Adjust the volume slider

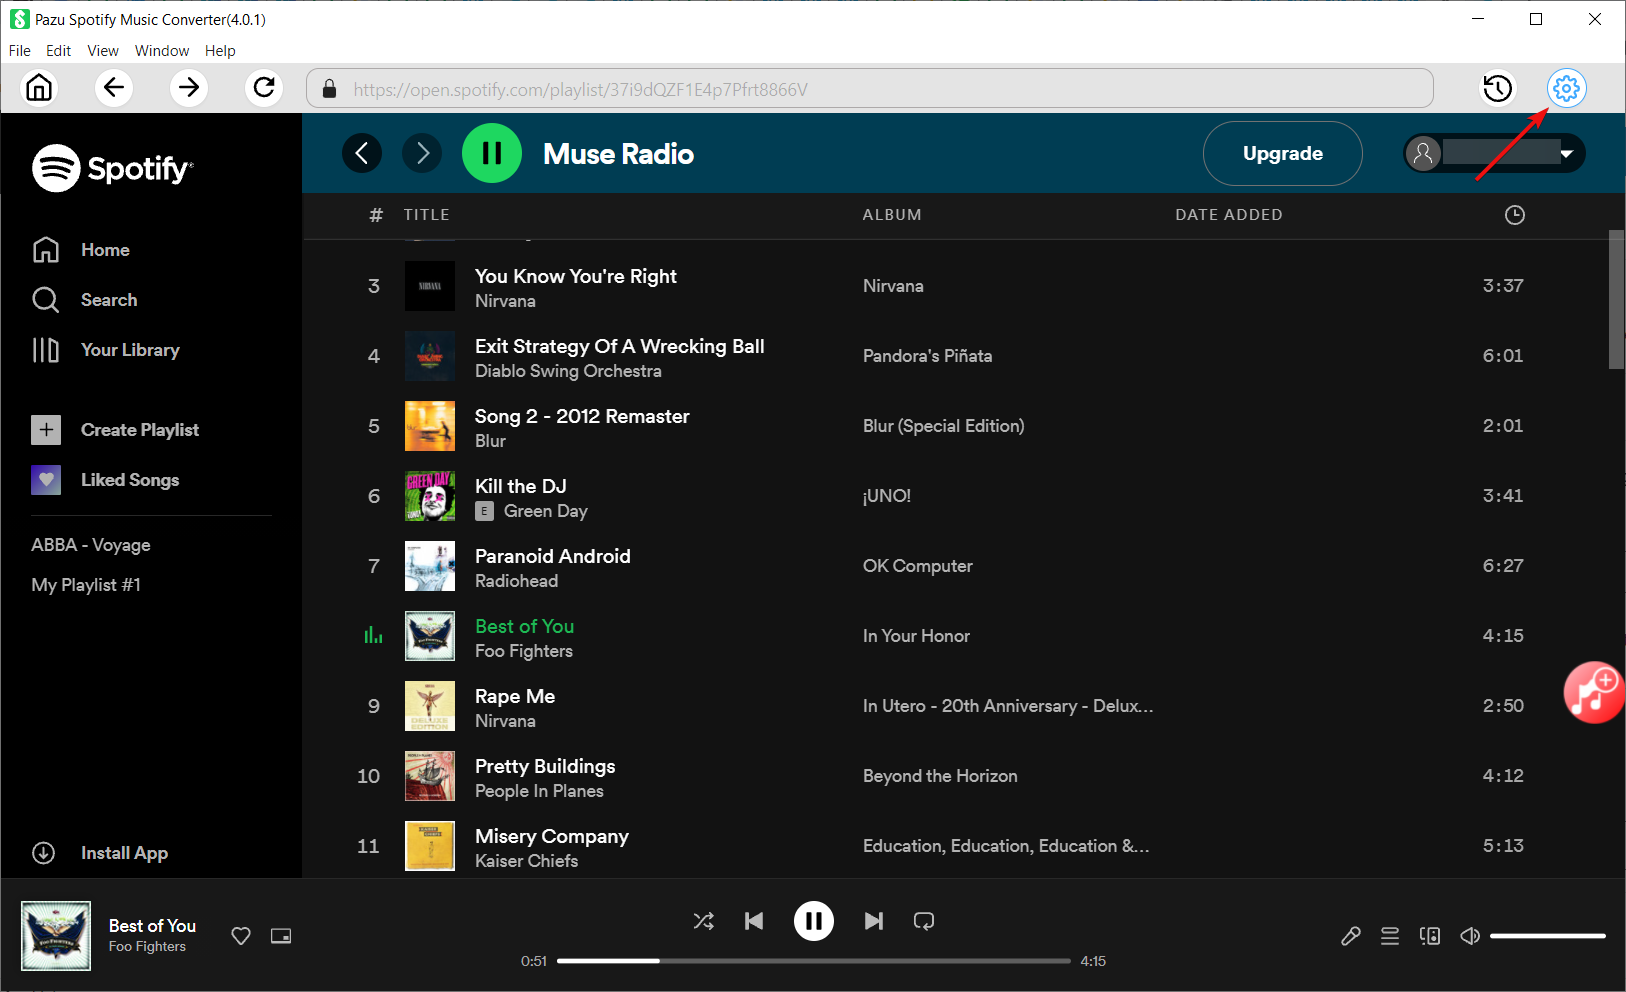coord(1548,936)
